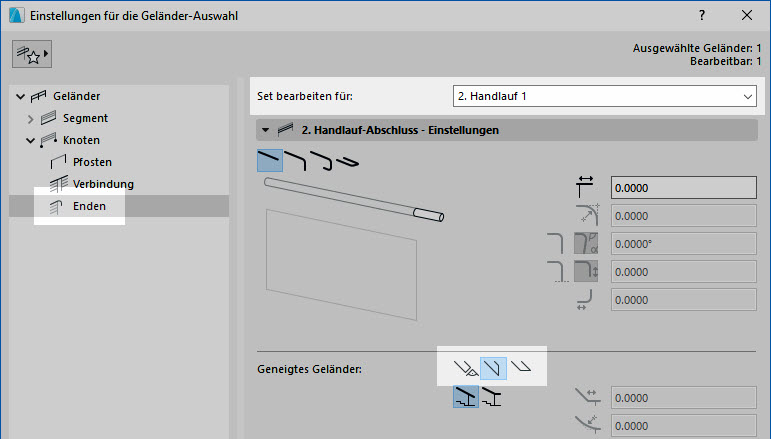
Task: Expand the Segment tree node
Action: pyautogui.click(x=30, y=118)
